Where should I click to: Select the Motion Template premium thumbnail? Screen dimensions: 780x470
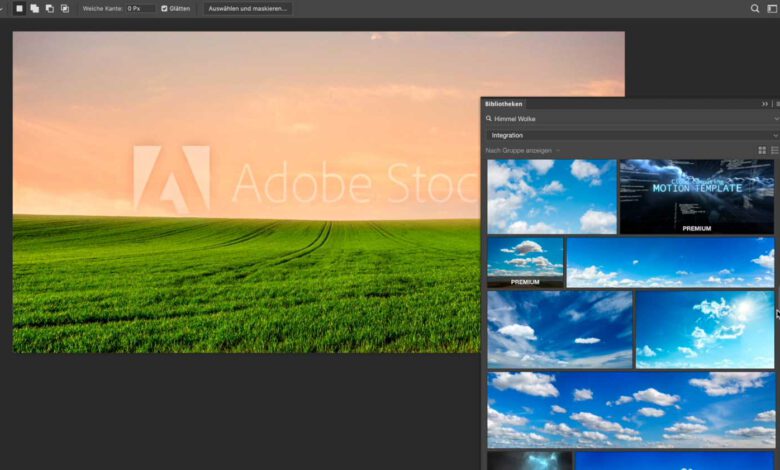(696, 196)
